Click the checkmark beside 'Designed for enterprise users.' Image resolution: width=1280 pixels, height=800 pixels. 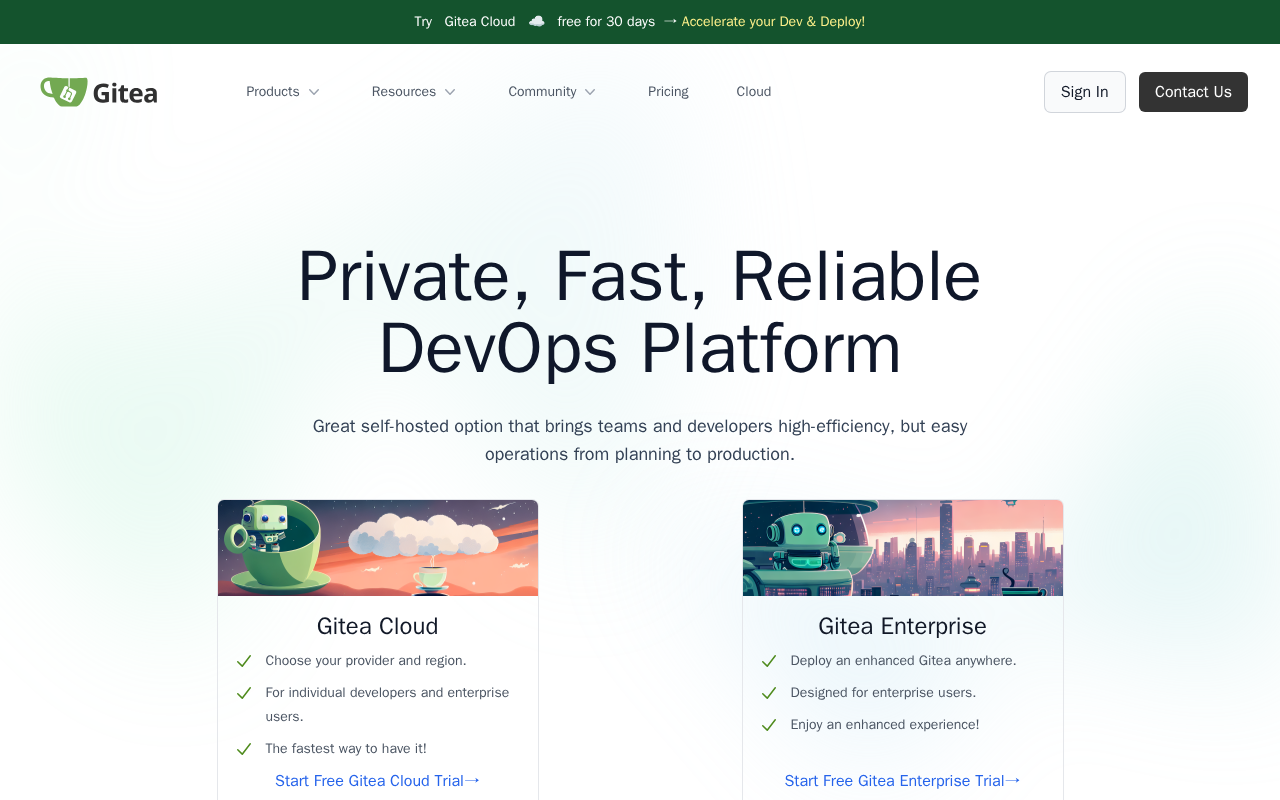(769, 693)
